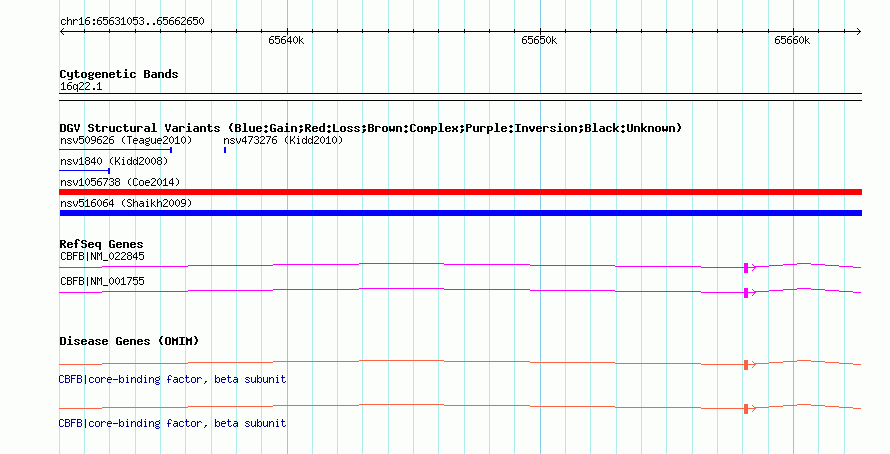Click the red nsv1056738 loss bar
This screenshot has height=454, width=890.
click(461, 192)
